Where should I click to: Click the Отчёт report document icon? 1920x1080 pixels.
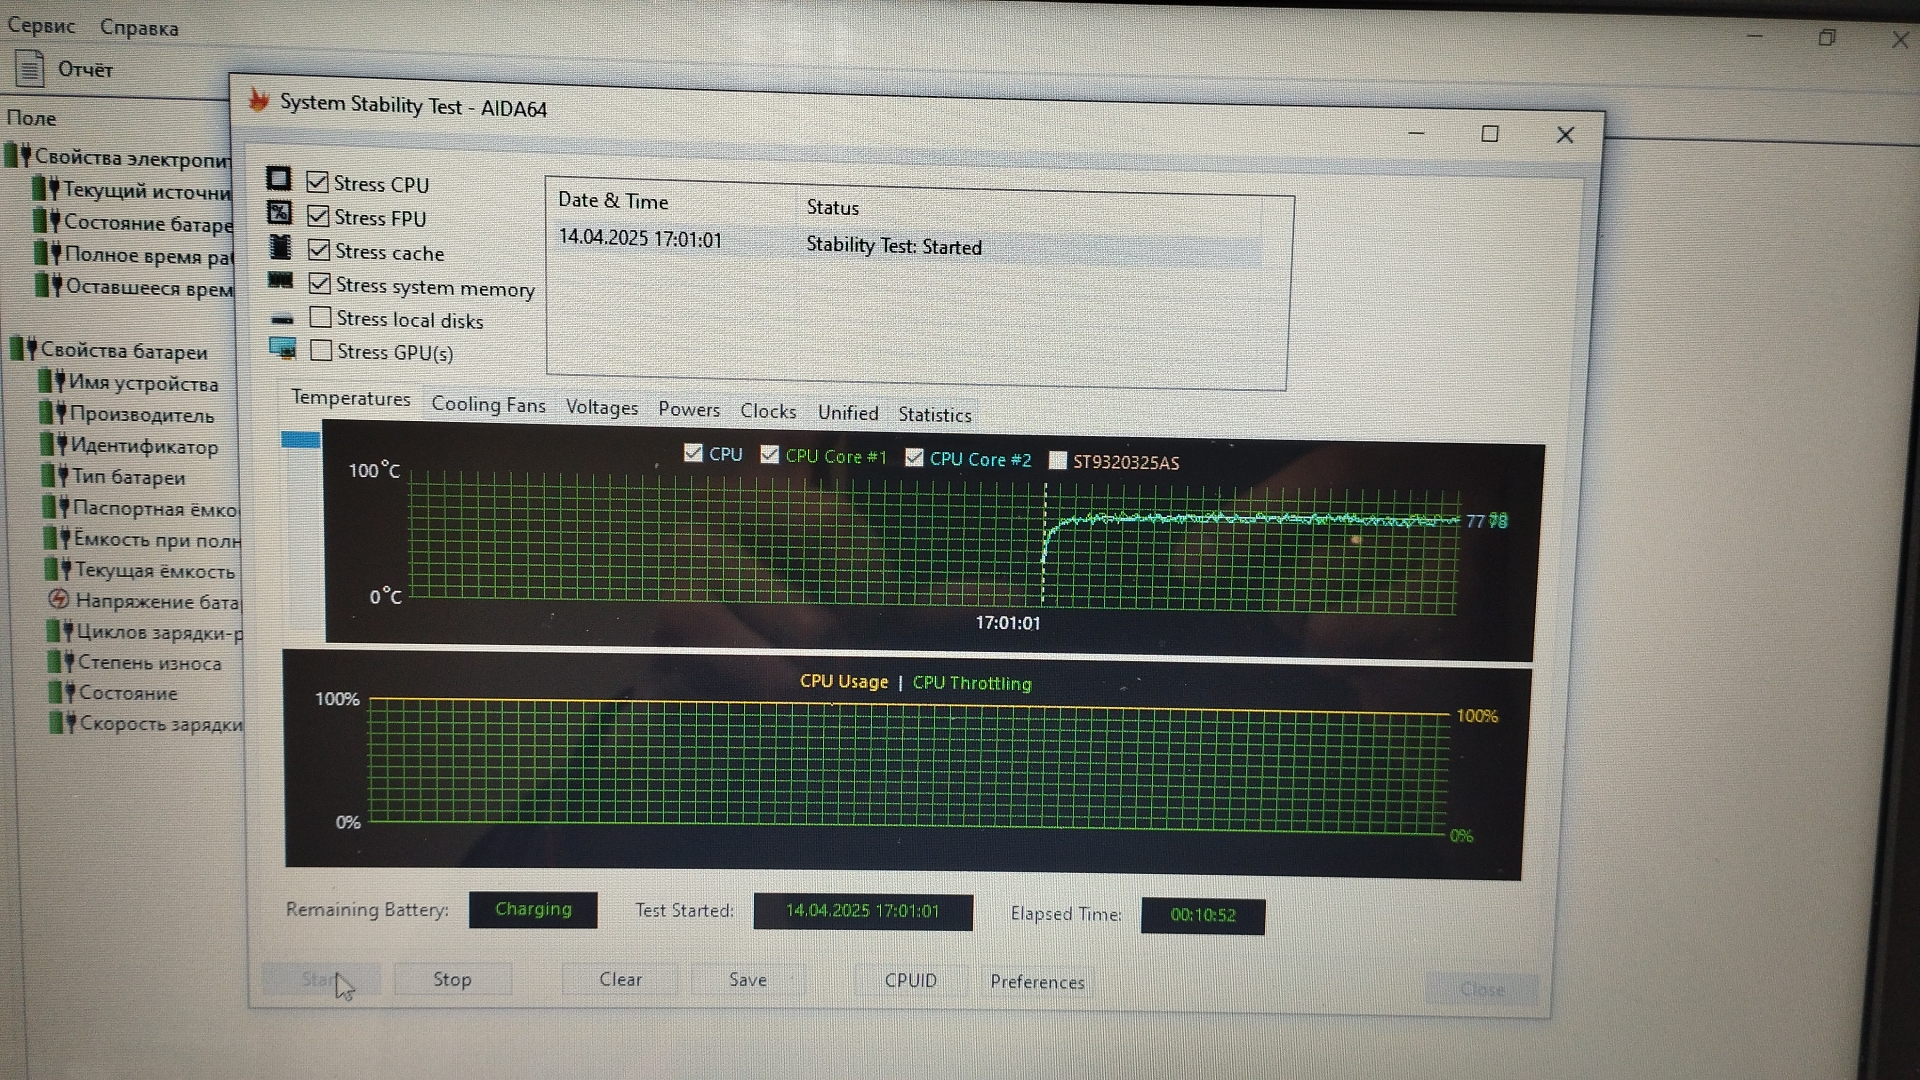click(29, 69)
